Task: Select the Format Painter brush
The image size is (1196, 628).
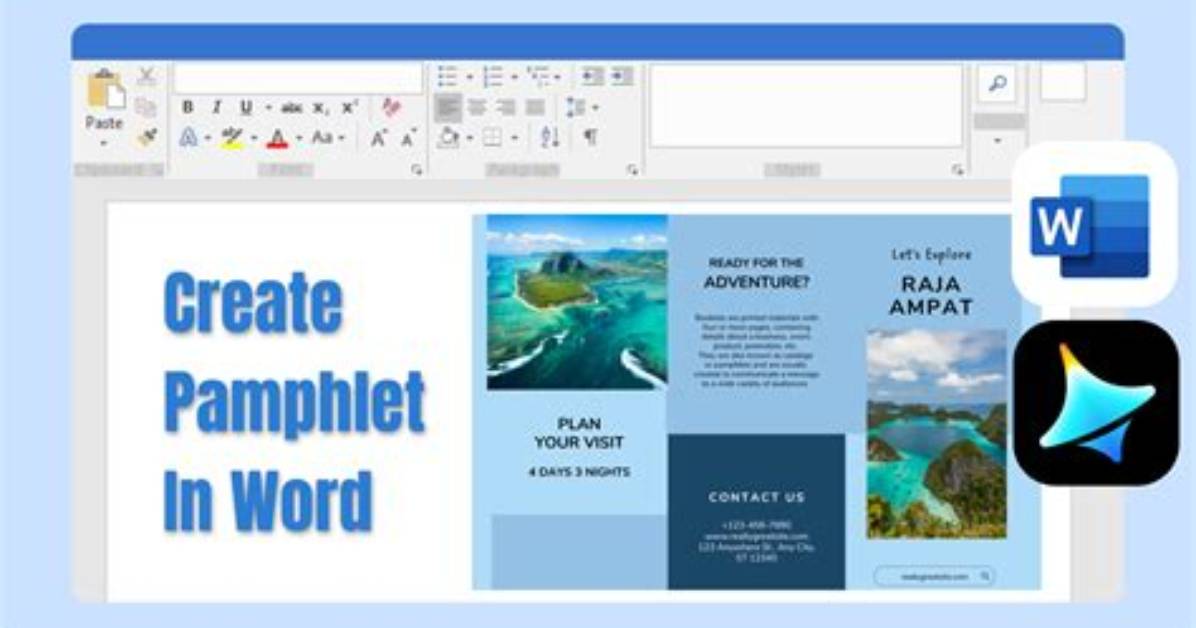Action: pyautogui.click(x=146, y=137)
